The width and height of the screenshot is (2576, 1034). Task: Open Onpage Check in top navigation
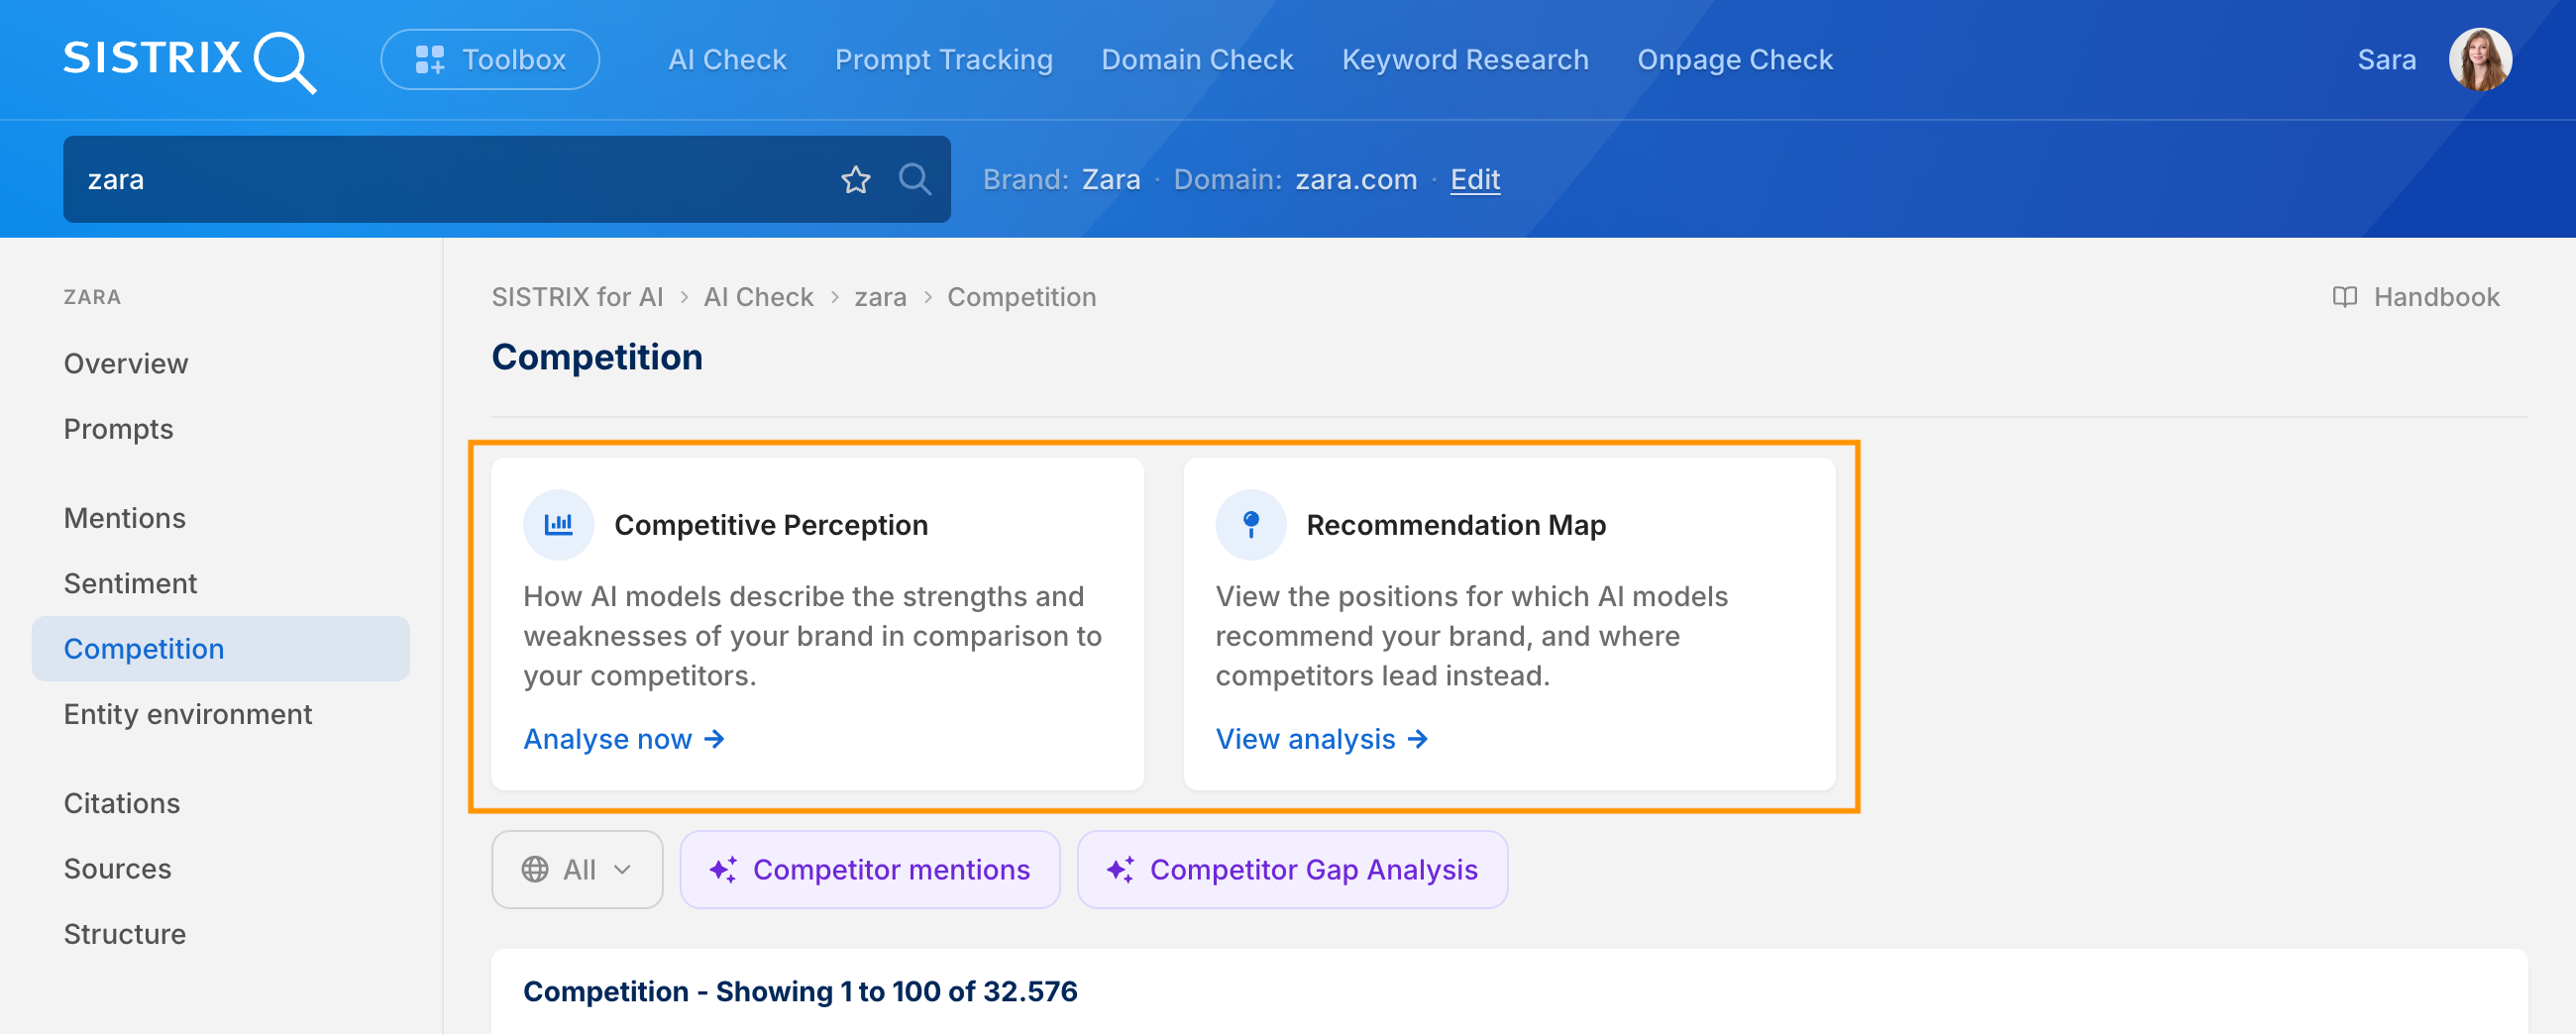pyautogui.click(x=1735, y=60)
